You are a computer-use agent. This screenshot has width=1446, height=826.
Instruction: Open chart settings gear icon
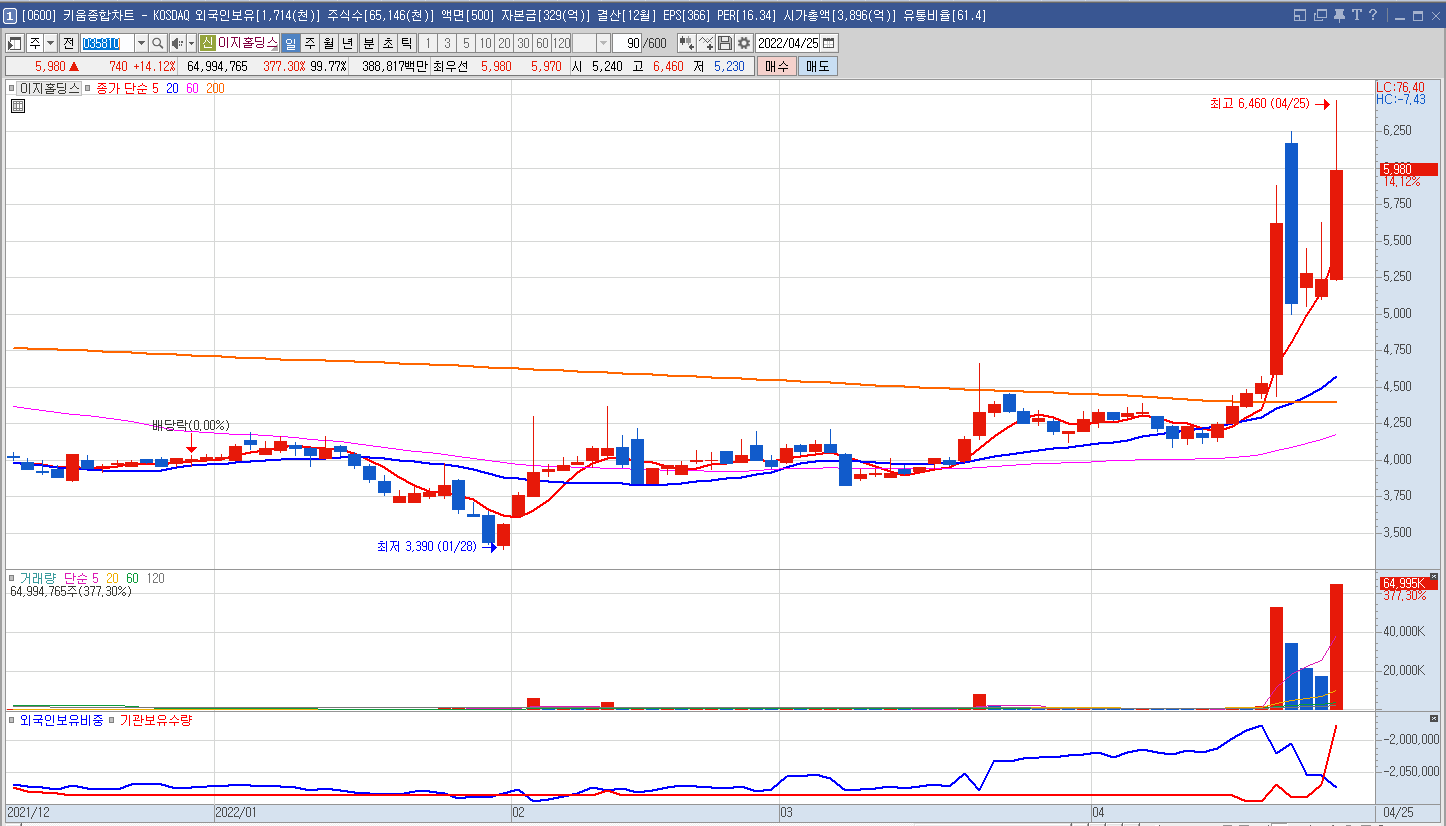click(x=744, y=43)
